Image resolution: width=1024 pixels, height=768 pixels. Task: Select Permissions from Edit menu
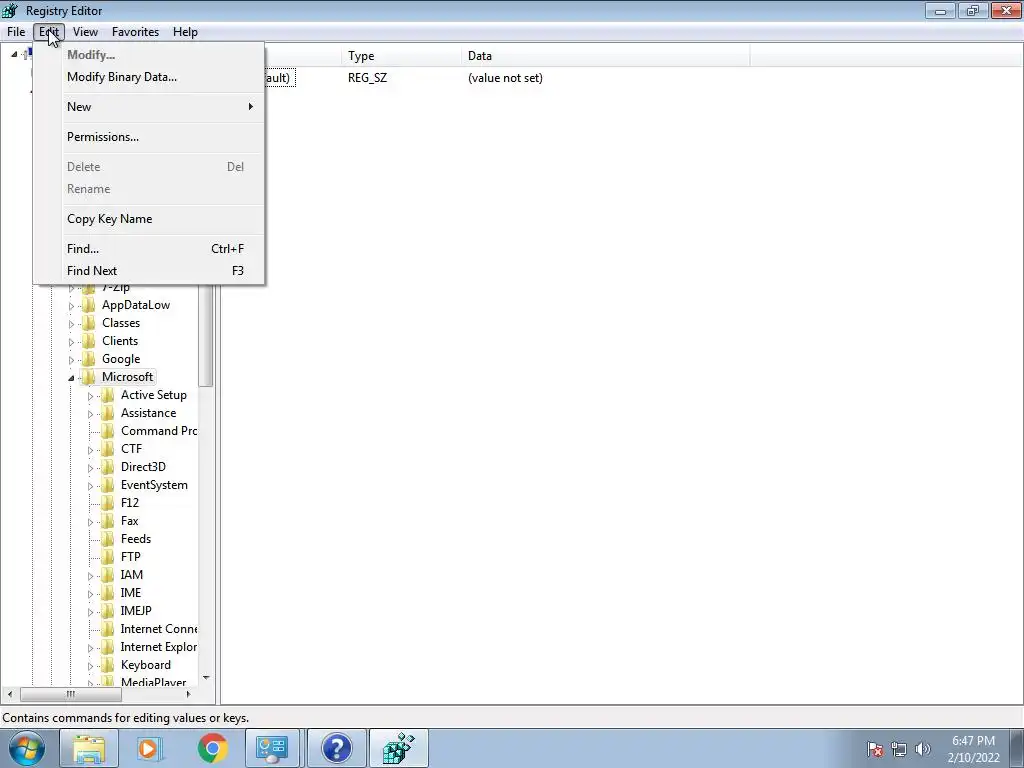point(149,136)
